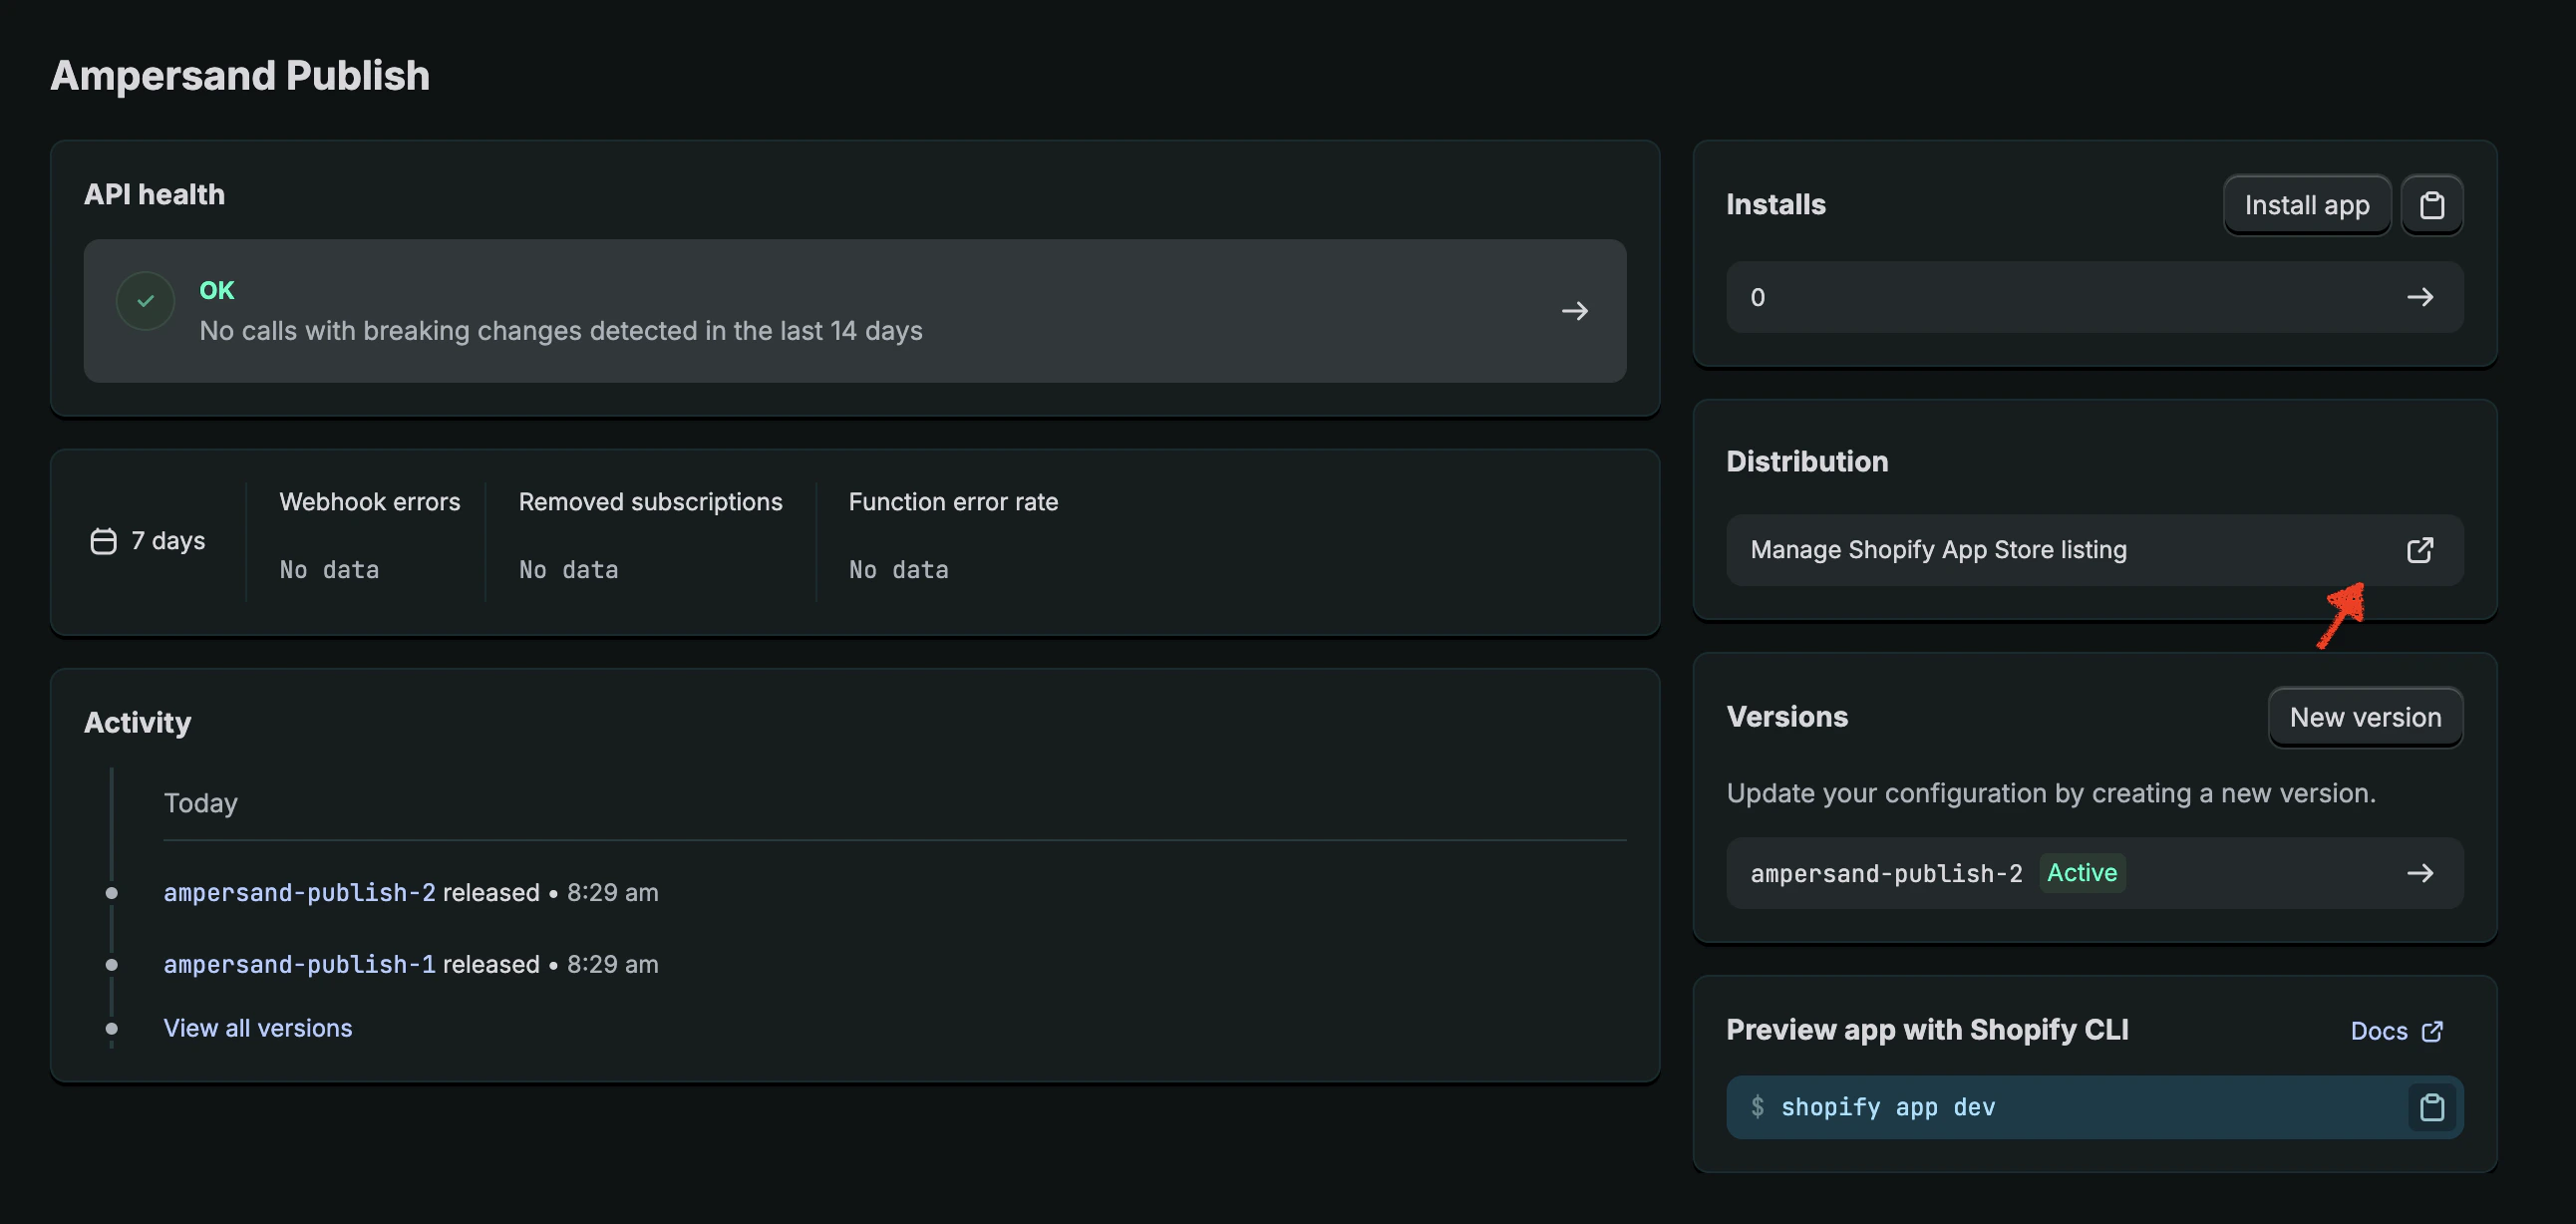Viewport: 2576px width, 1224px height.
Task: Click the green OK checkmark icon
Action: tap(144, 300)
